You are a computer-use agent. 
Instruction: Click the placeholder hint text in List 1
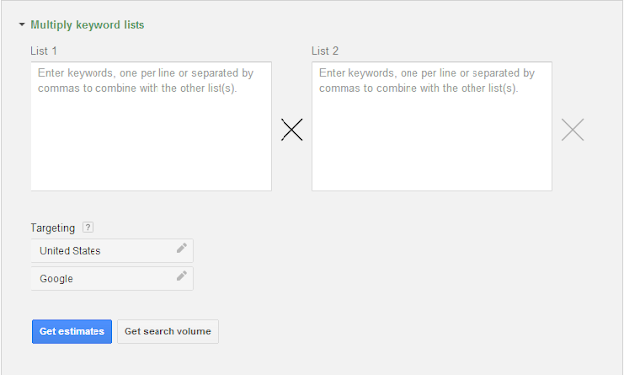[x=146, y=80]
